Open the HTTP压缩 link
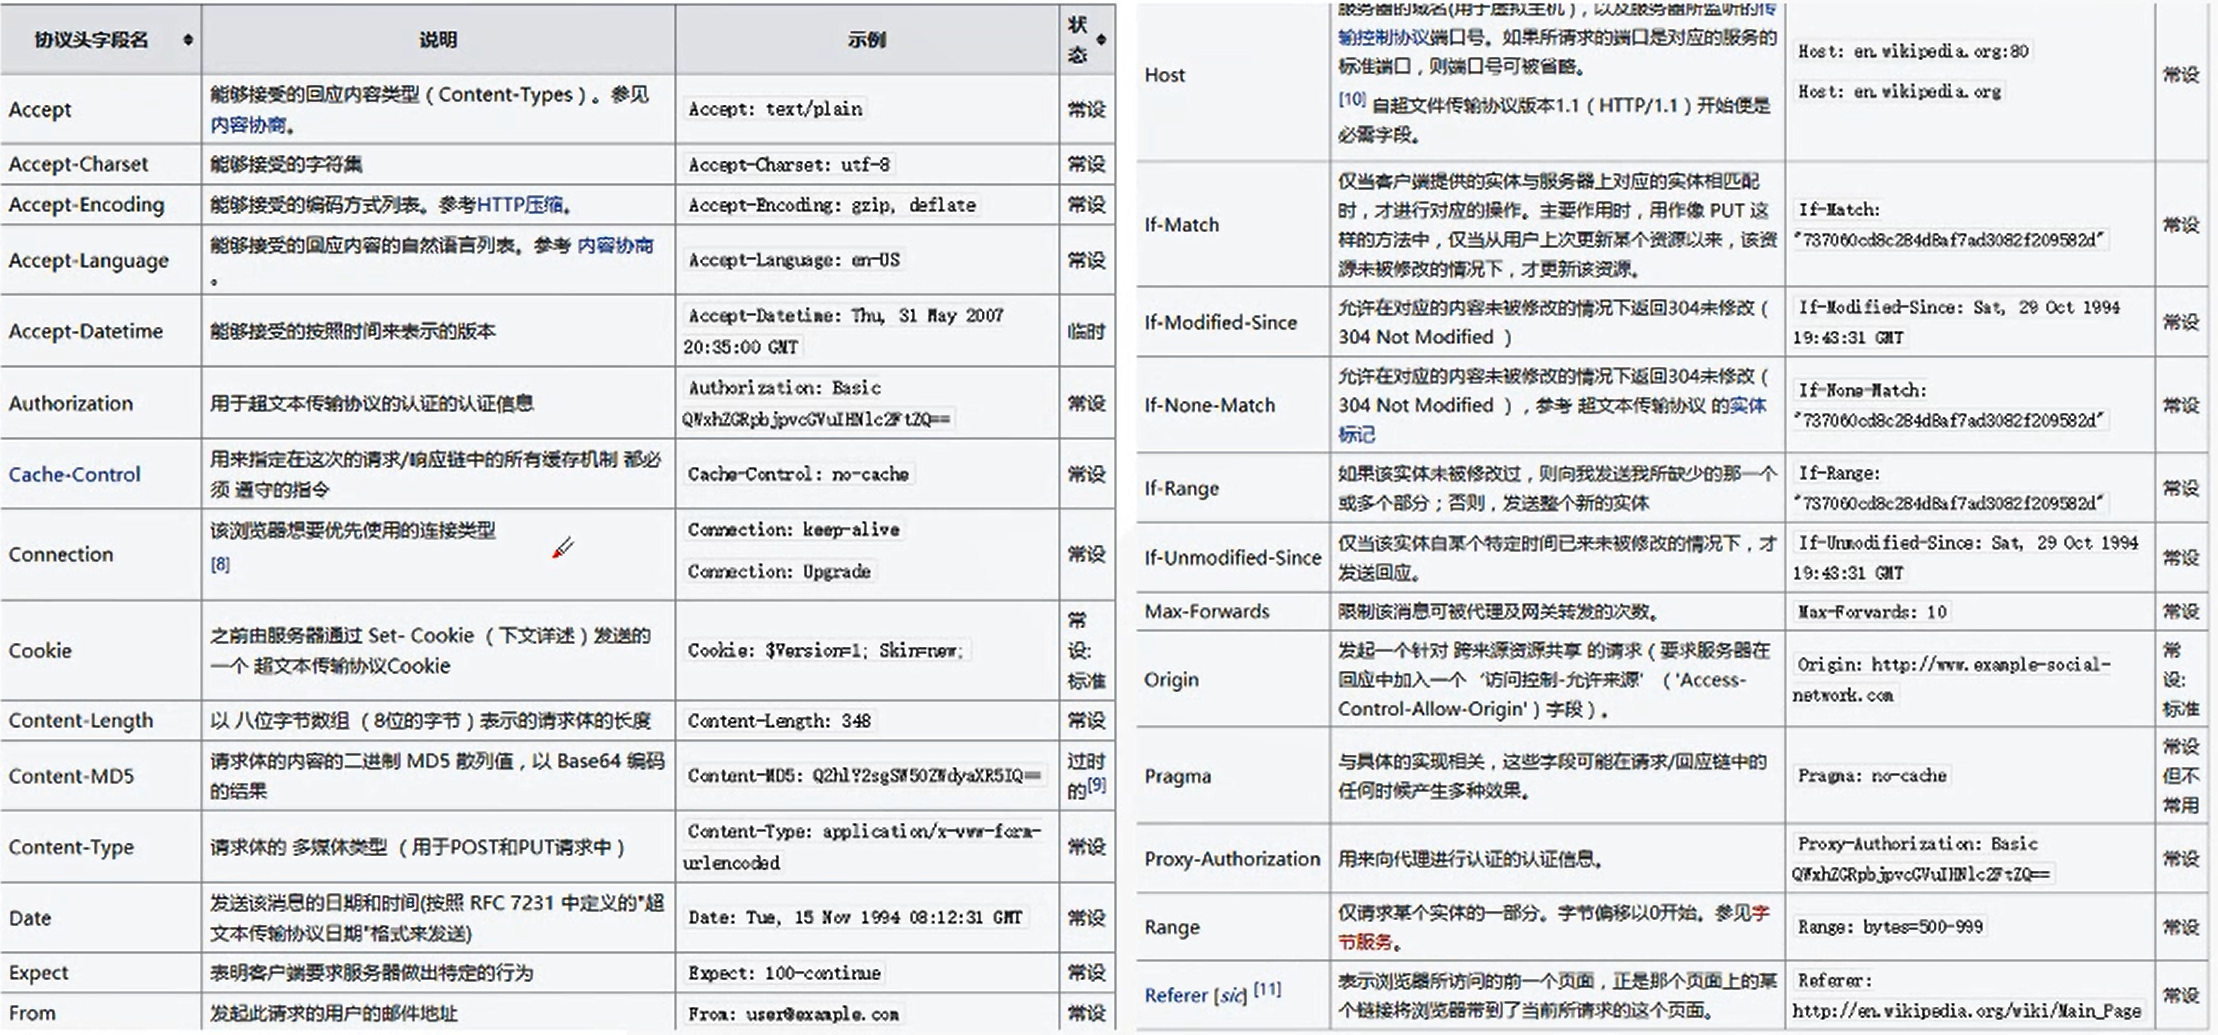The height and width of the screenshot is (1035, 2218). pos(519,205)
